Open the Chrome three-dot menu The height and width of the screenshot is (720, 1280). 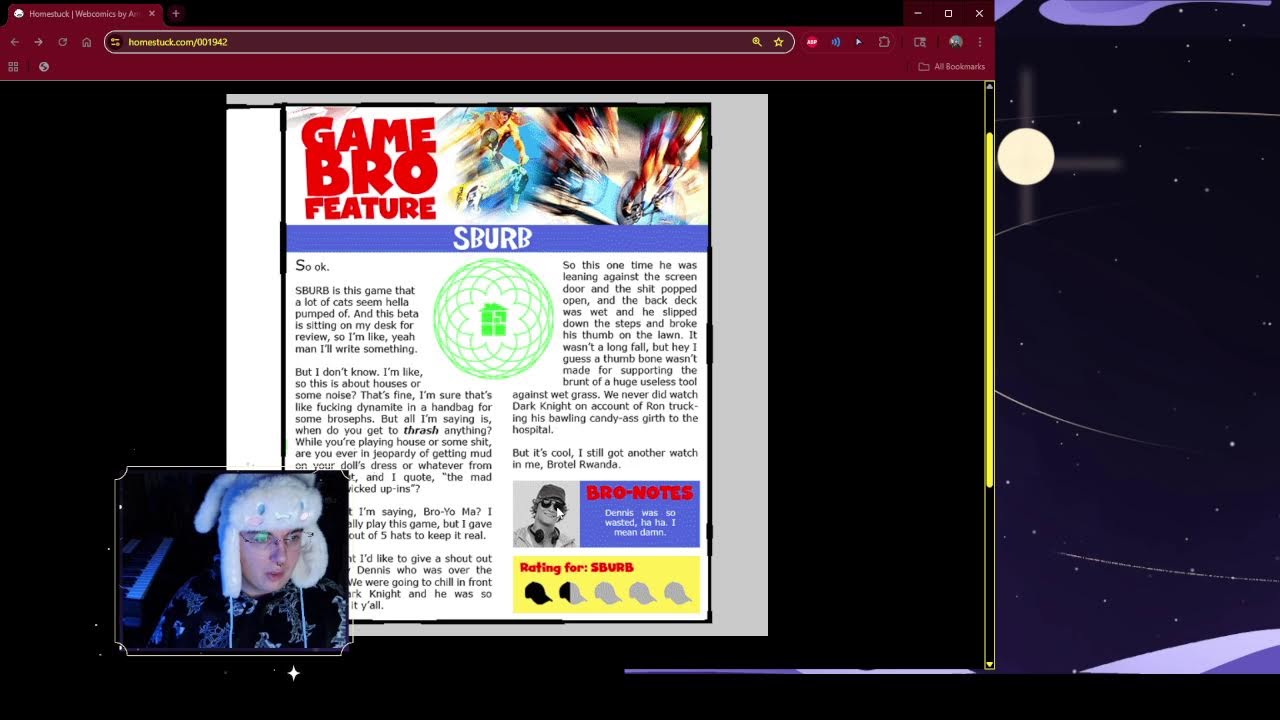coord(980,42)
